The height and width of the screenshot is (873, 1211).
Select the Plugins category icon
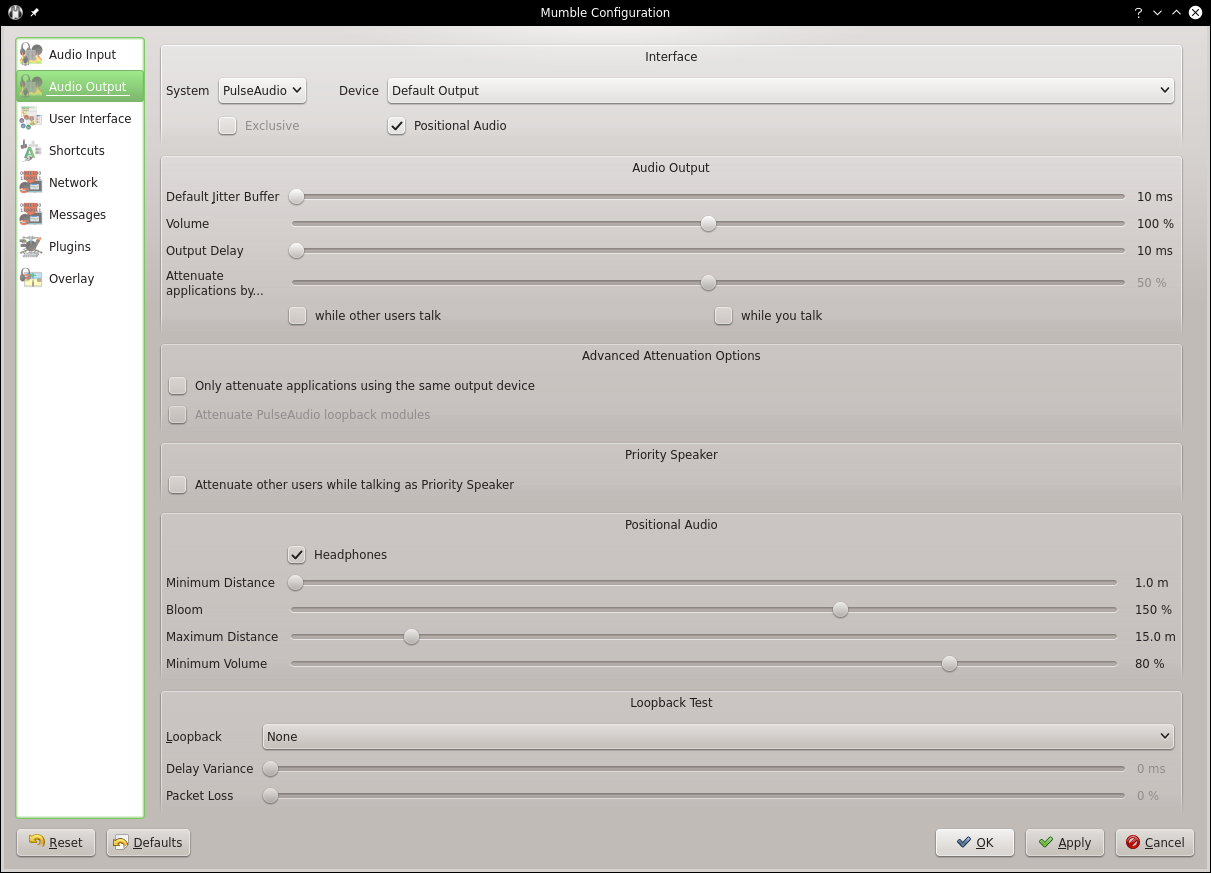click(30, 246)
